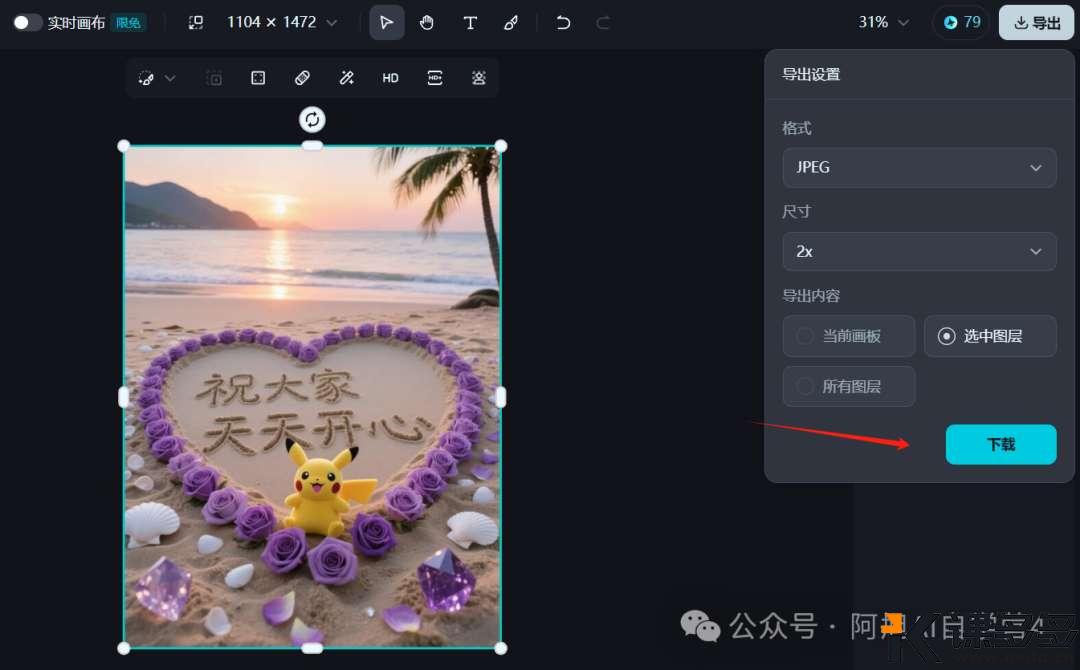Click the beach heart image on canvas
The width and height of the screenshot is (1080, 670).
pos(312,397)
